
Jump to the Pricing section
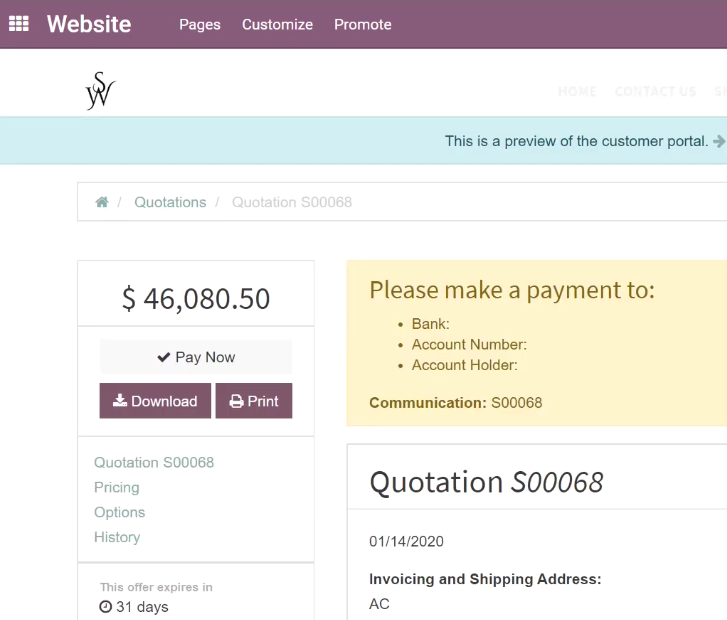click(117, 487)
